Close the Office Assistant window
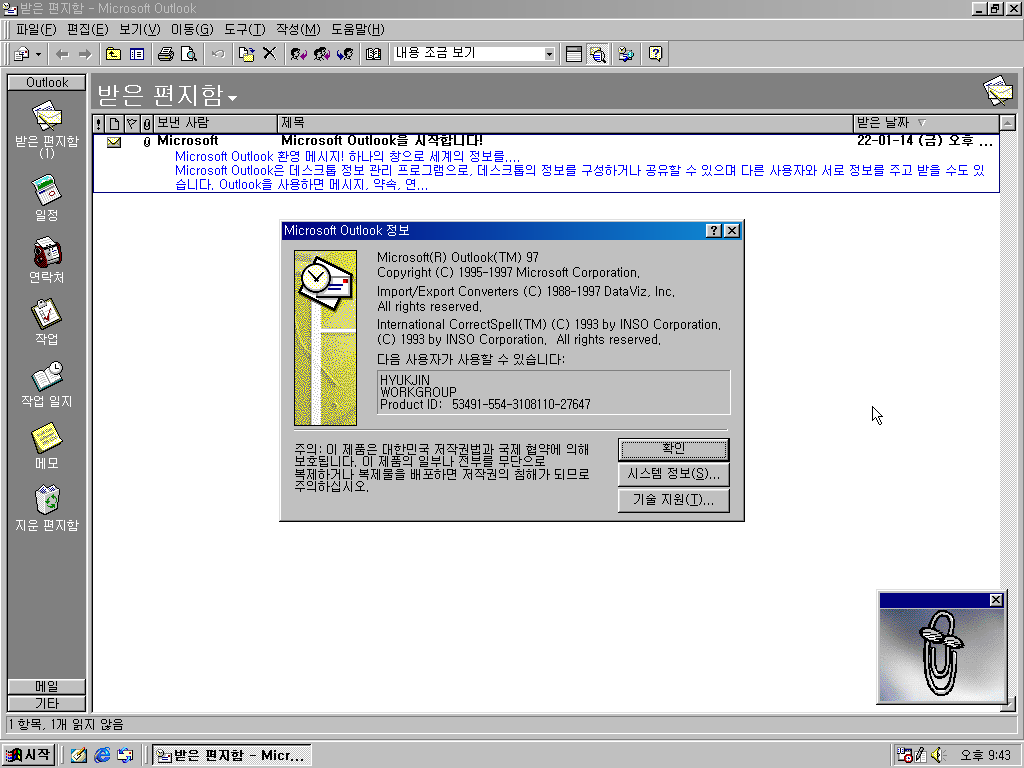This screenshot has height=768, width=1024. click(996, 600)
